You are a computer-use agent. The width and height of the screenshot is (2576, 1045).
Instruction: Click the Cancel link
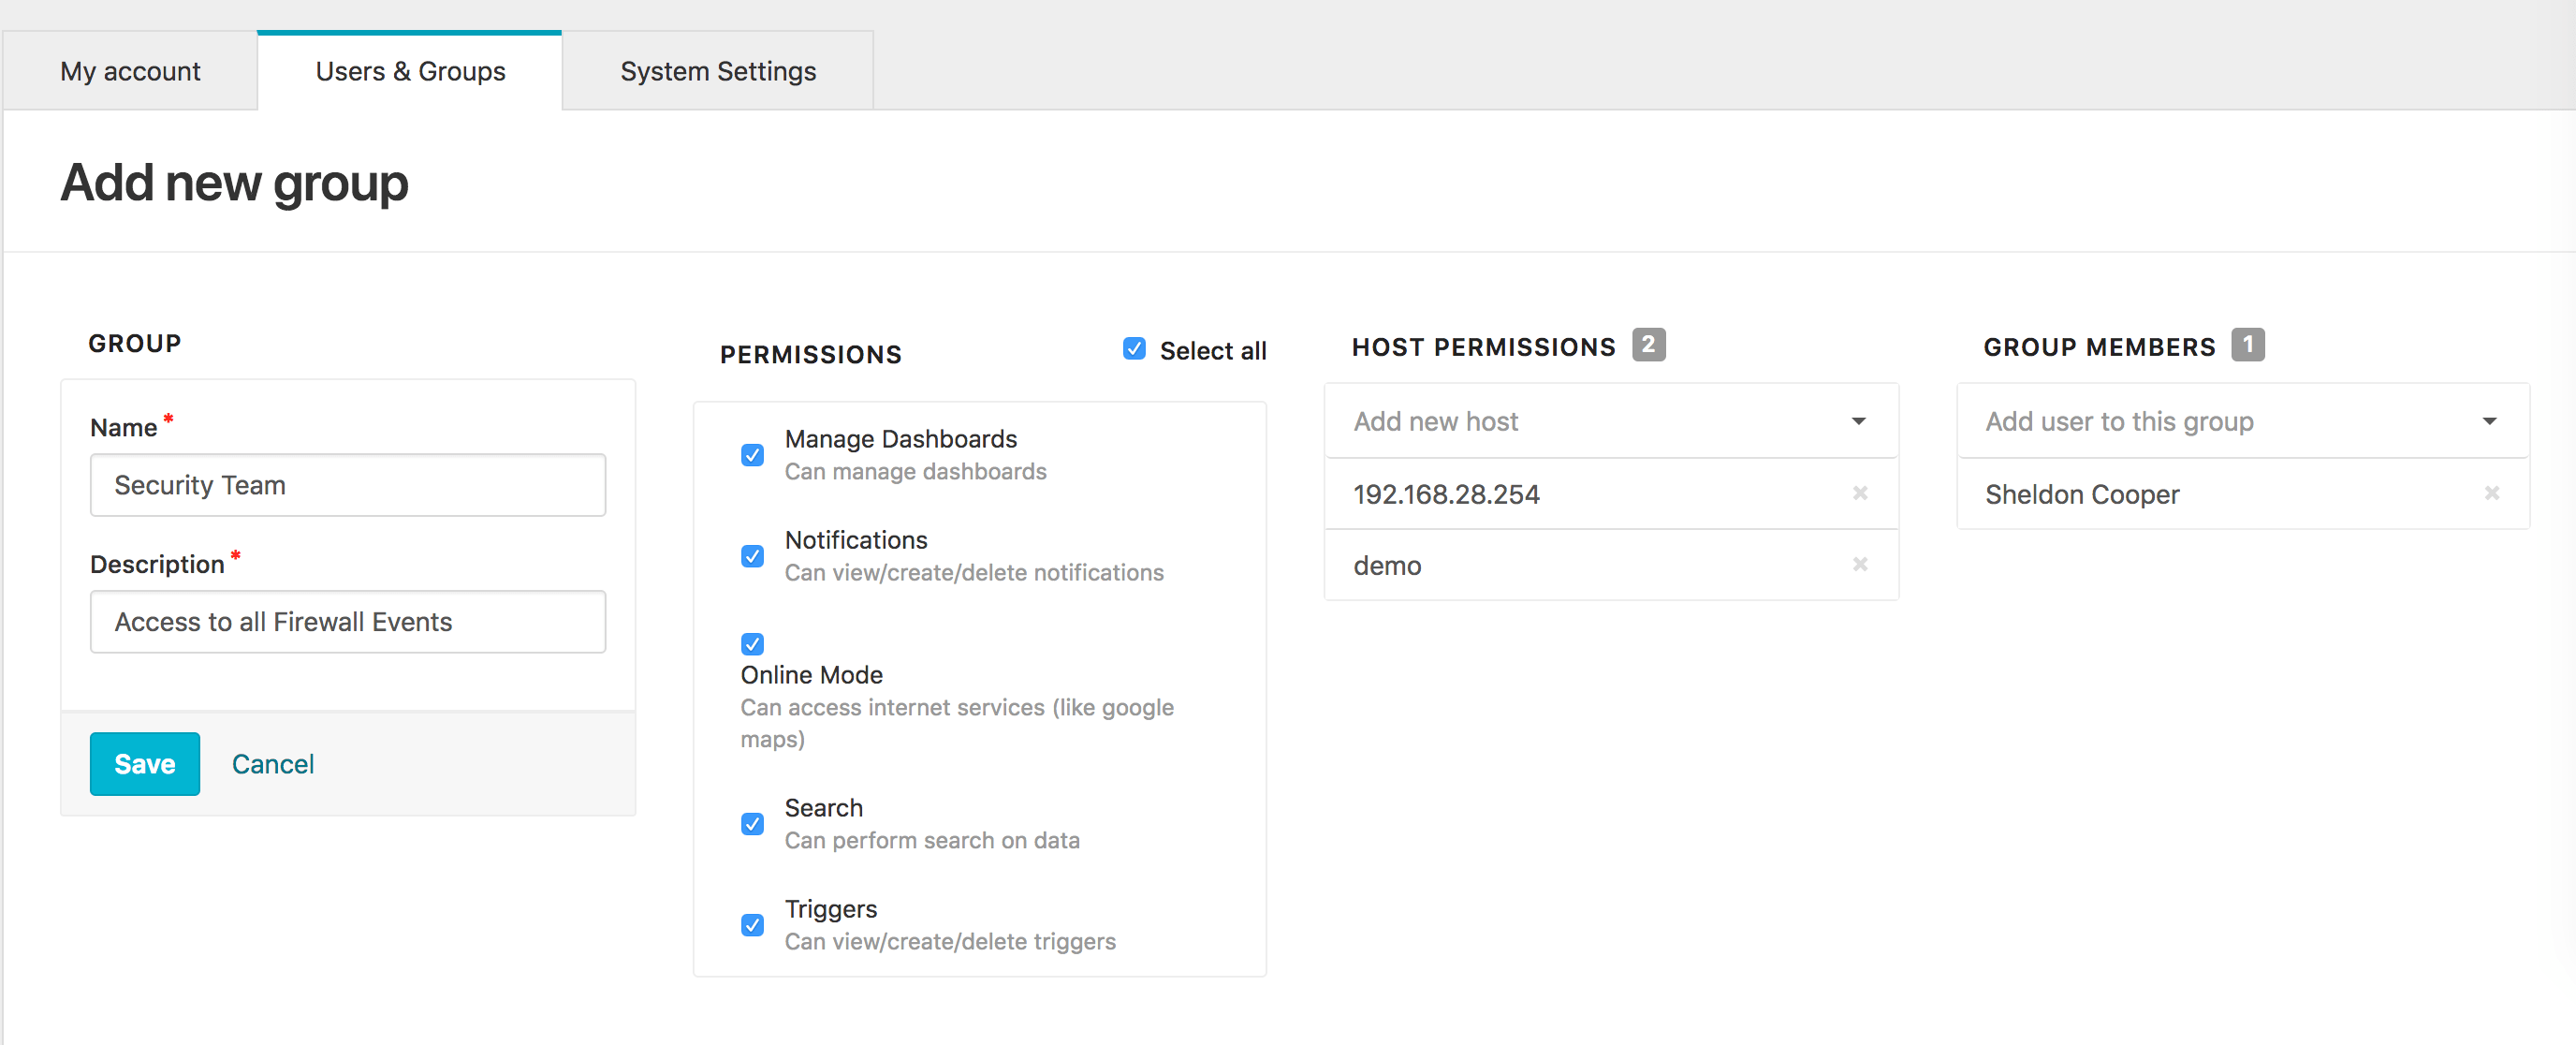272,764
